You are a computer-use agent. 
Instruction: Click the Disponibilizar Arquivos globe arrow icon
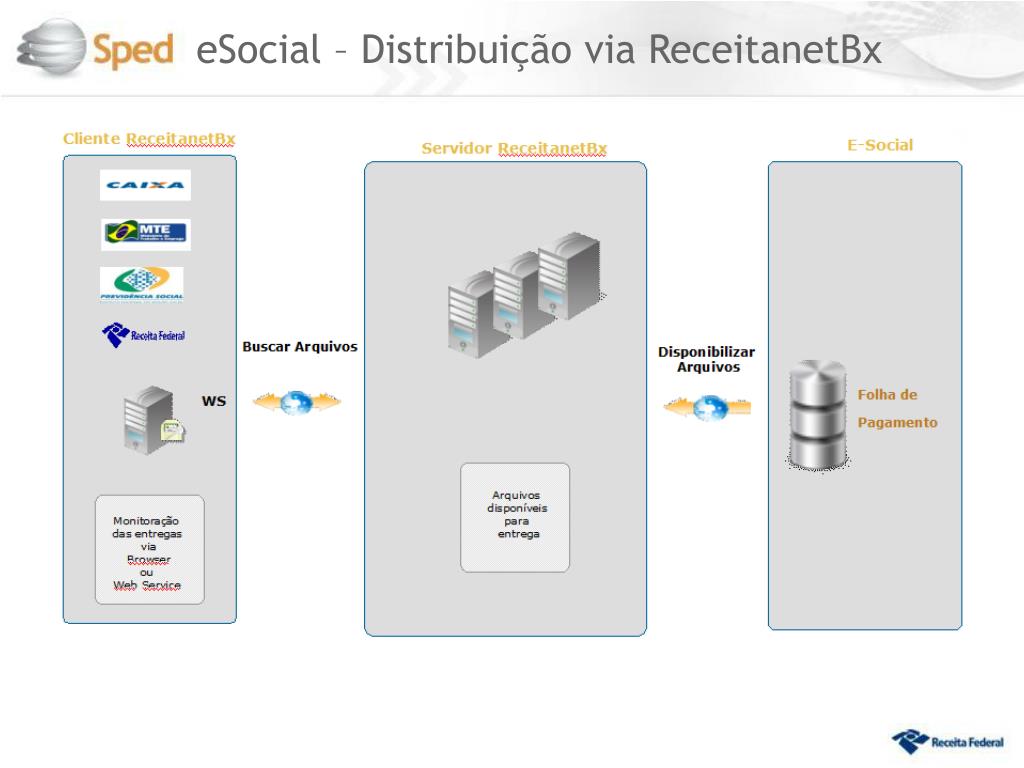point(708,408)
